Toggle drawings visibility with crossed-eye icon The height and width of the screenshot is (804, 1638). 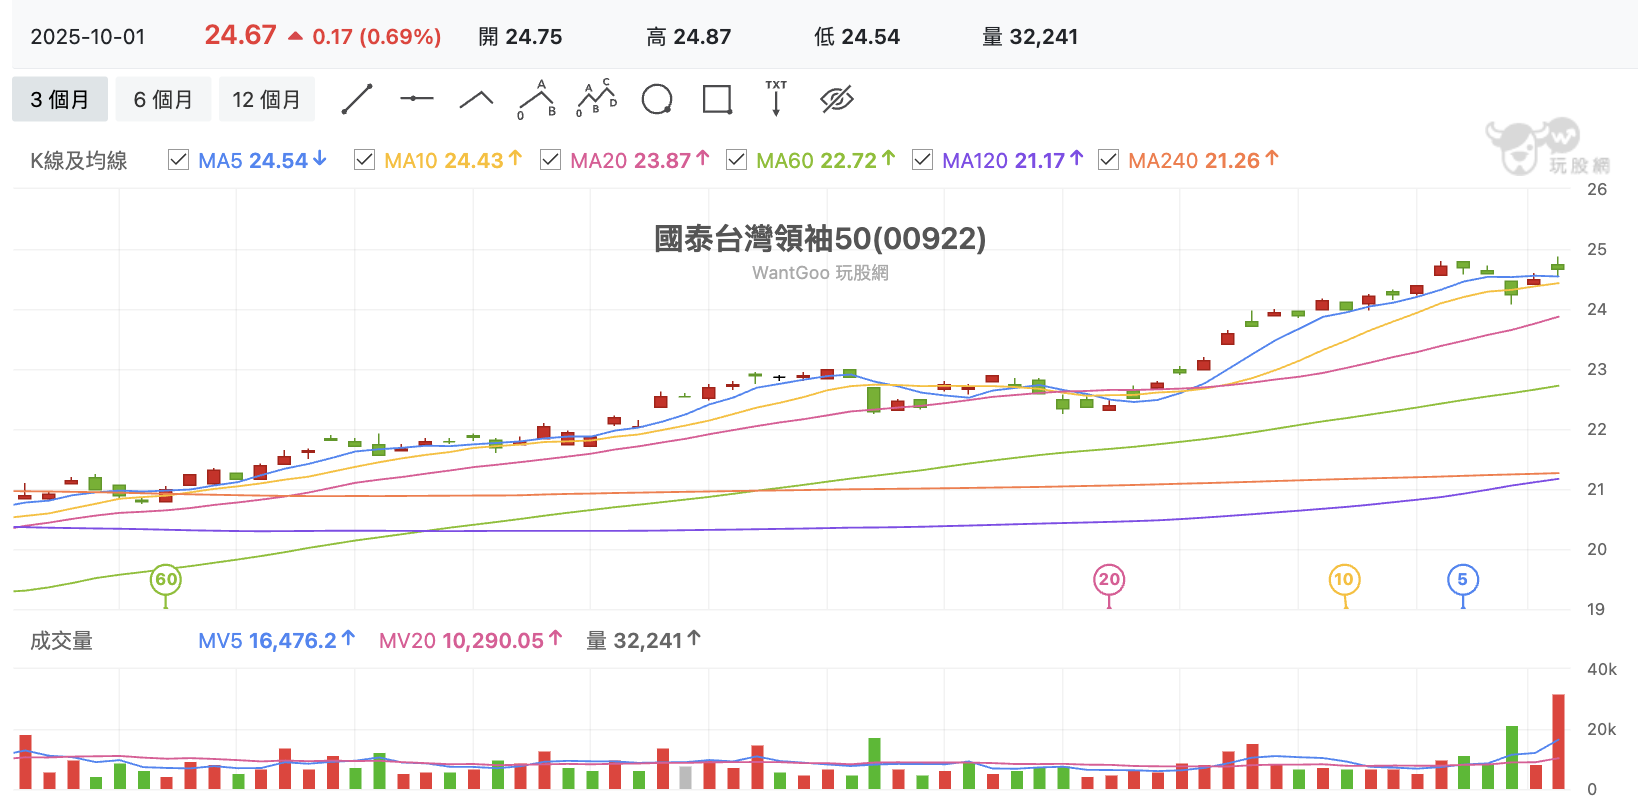[x=836, y=98]
